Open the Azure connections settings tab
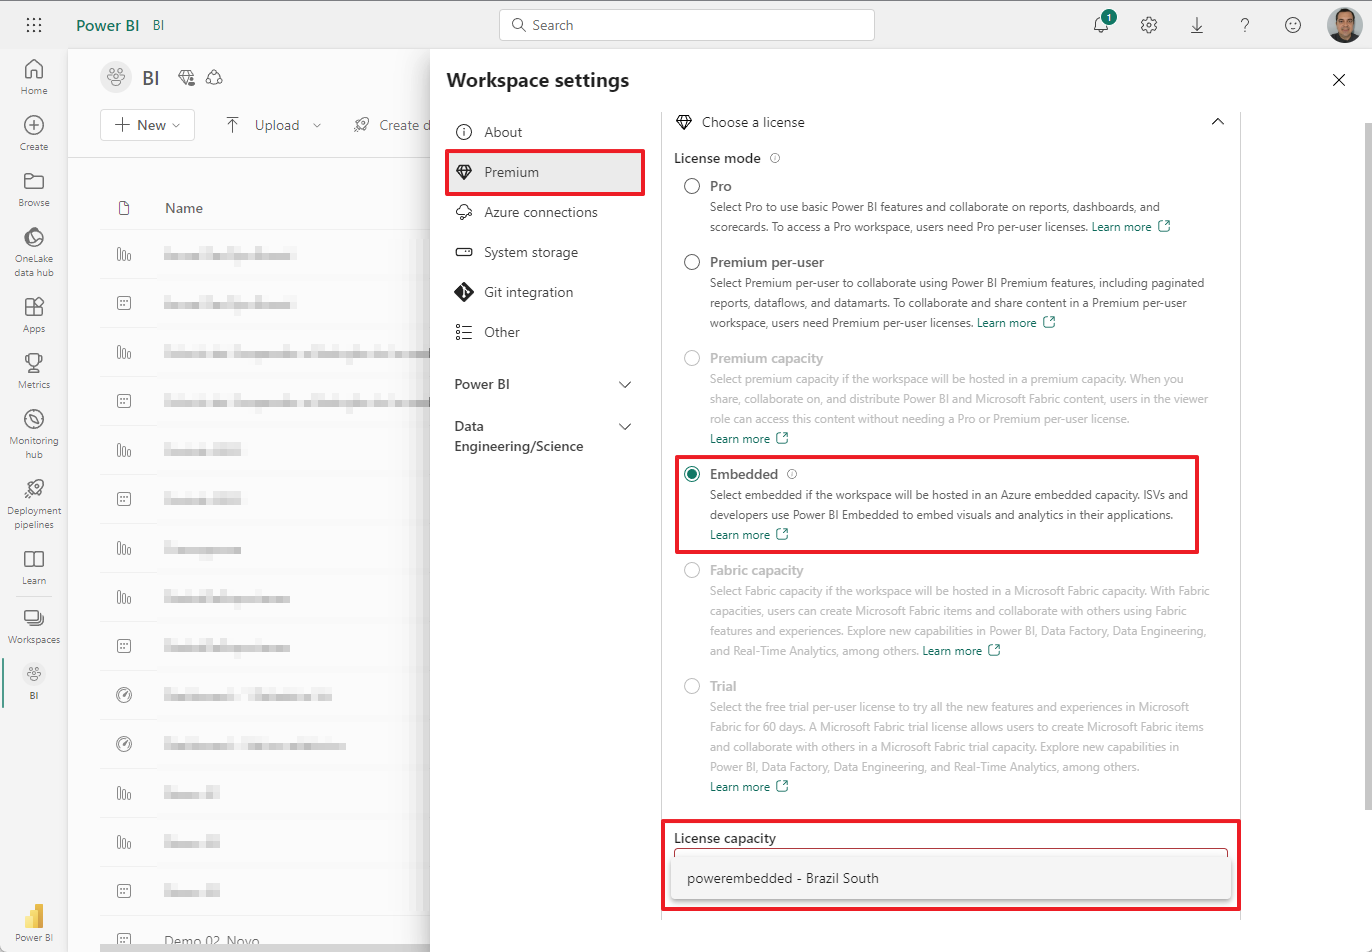 point(540,212)
